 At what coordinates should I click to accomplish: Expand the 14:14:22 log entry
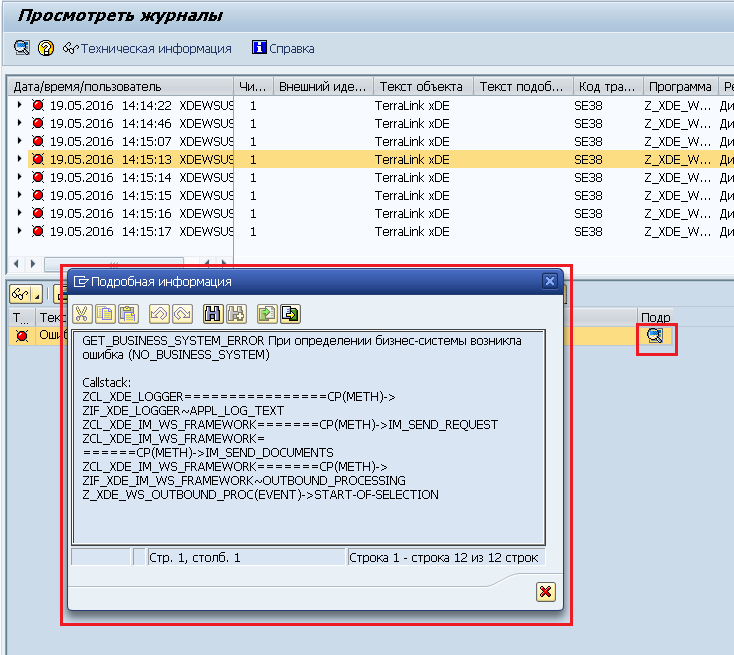tap(20, 105)
